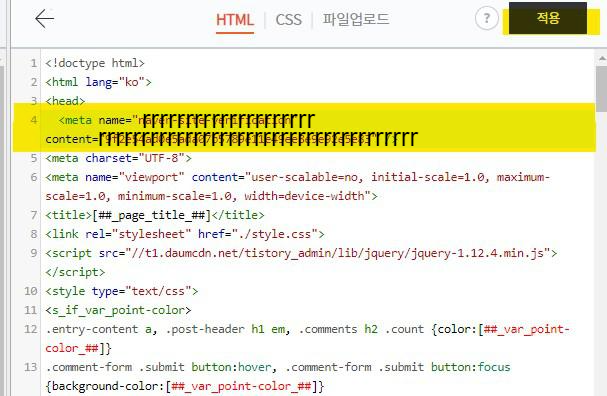Image resolution: width=607 pixels, height=396 pixels.
Task: Click the meta charset UTF-8 line
Action: point(118,158)
